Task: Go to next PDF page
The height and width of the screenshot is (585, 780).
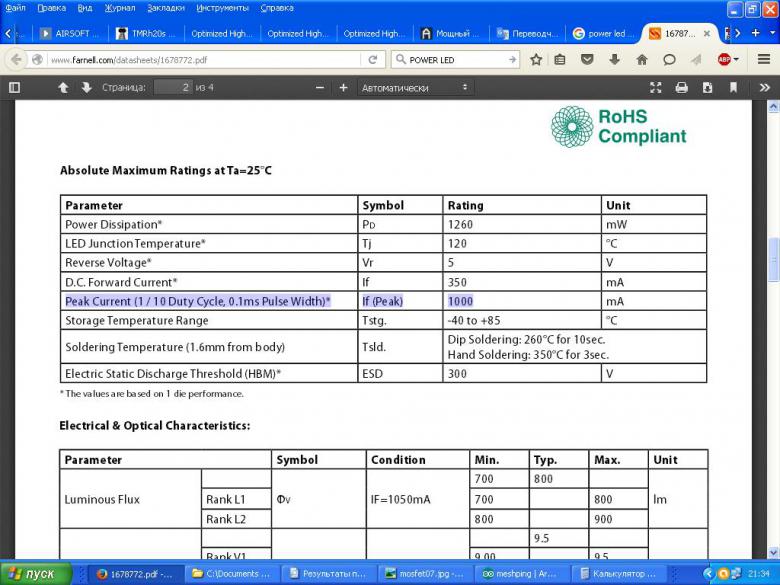Action: click(86, 88)
